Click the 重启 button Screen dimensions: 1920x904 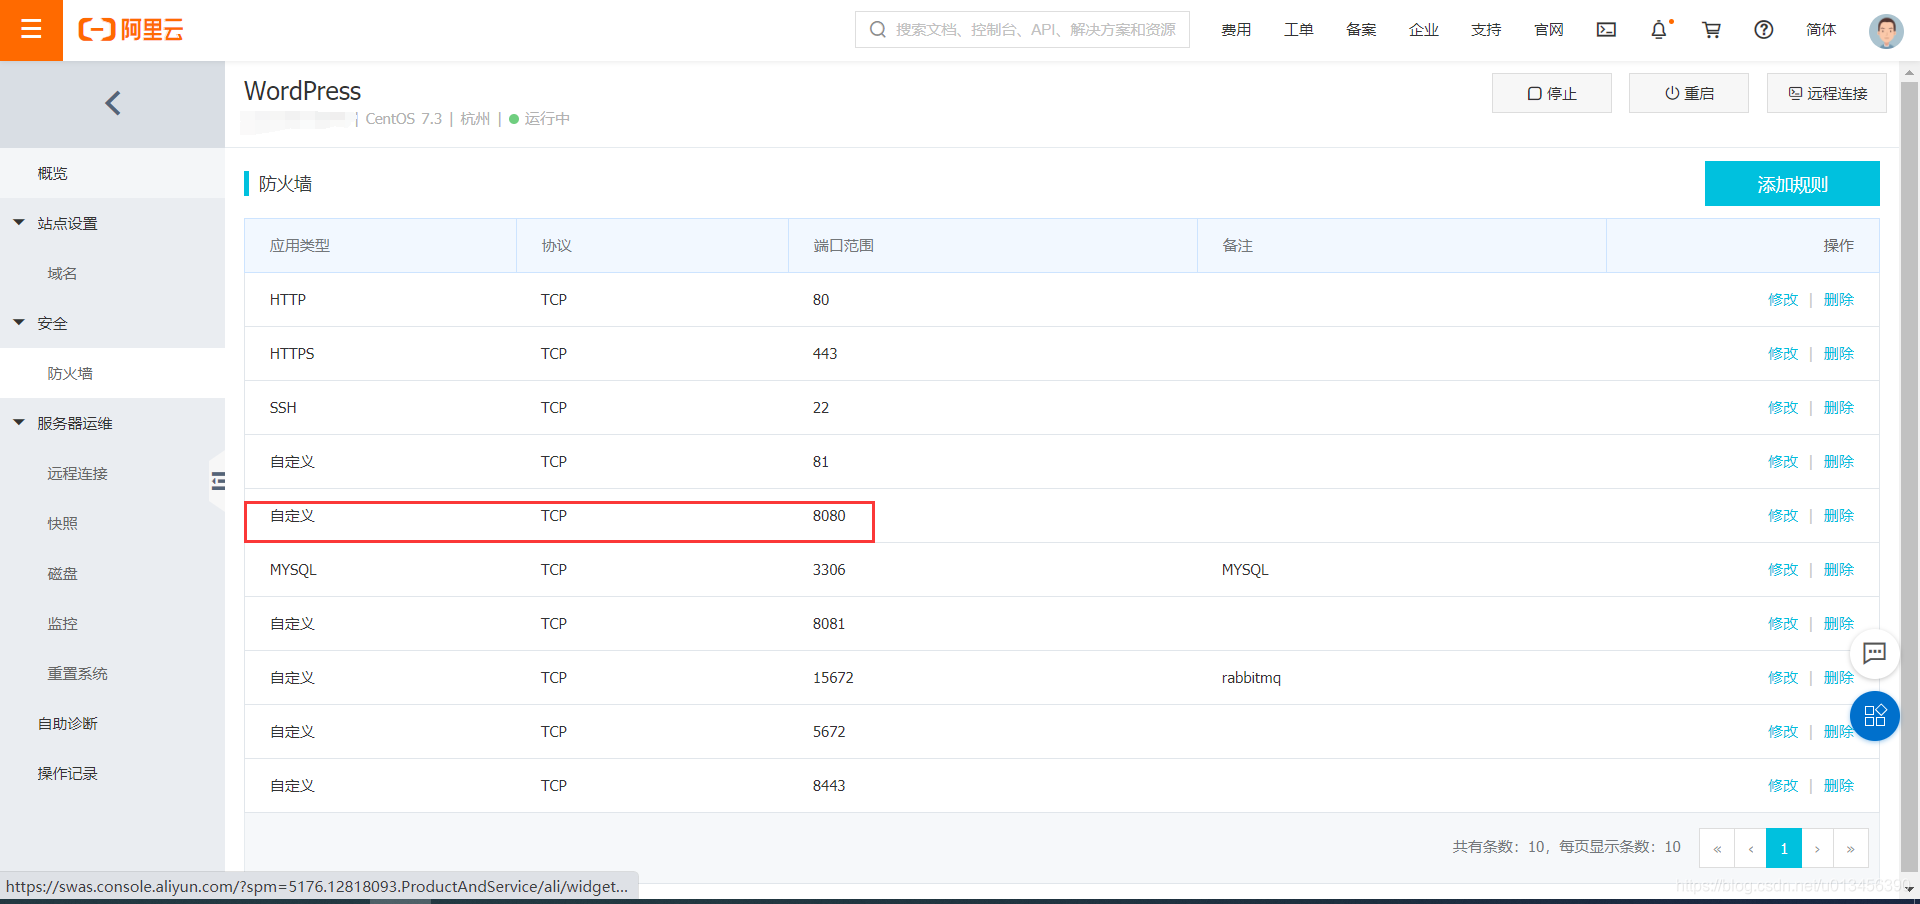(x=1688, y=93)
